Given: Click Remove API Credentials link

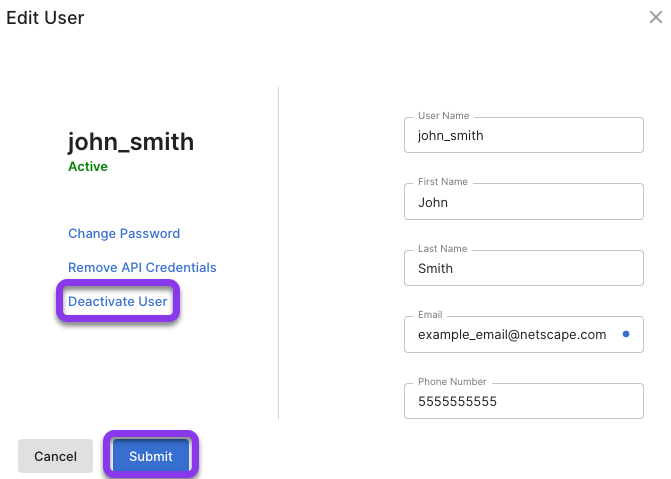Looking at the screenshot, I should [142, 267].
